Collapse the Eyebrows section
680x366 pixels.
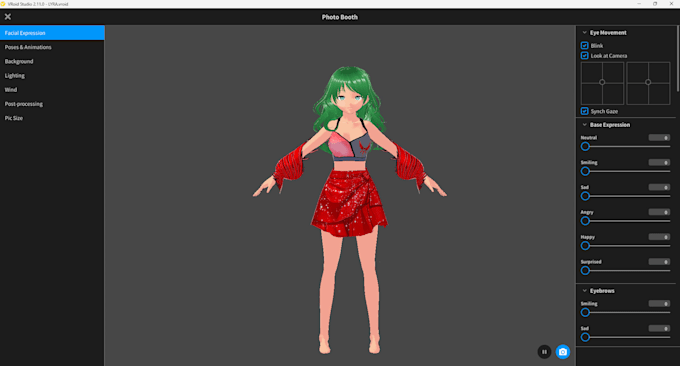coord(585,291)
